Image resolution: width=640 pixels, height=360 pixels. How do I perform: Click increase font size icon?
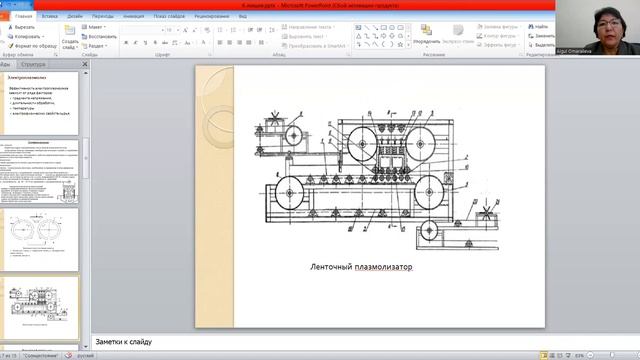[185, 30]
